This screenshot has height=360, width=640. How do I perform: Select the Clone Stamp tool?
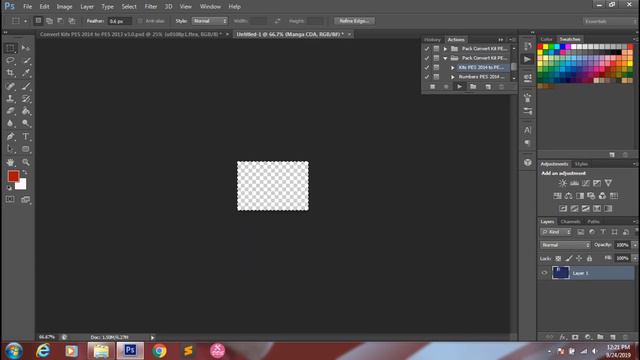click(11, 98)
